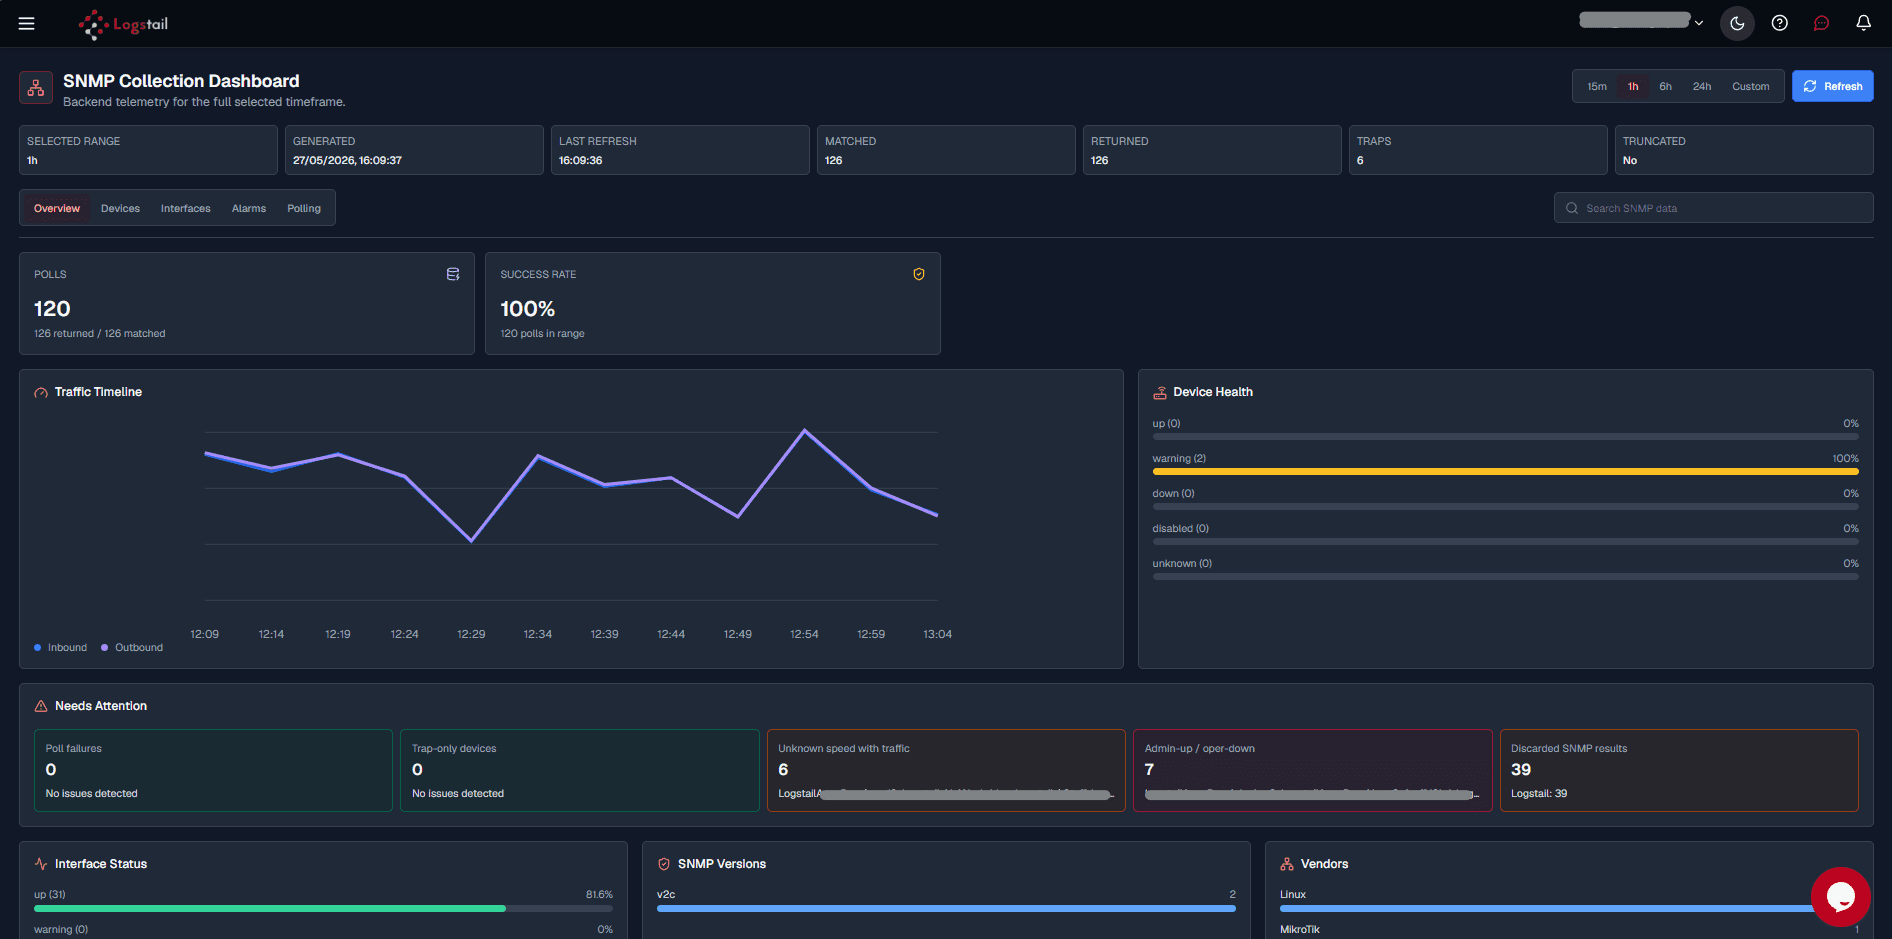Viewport: 1892px width, 939px height.
Task: Select the 15m time range
Action: [x=1597, y=86]
